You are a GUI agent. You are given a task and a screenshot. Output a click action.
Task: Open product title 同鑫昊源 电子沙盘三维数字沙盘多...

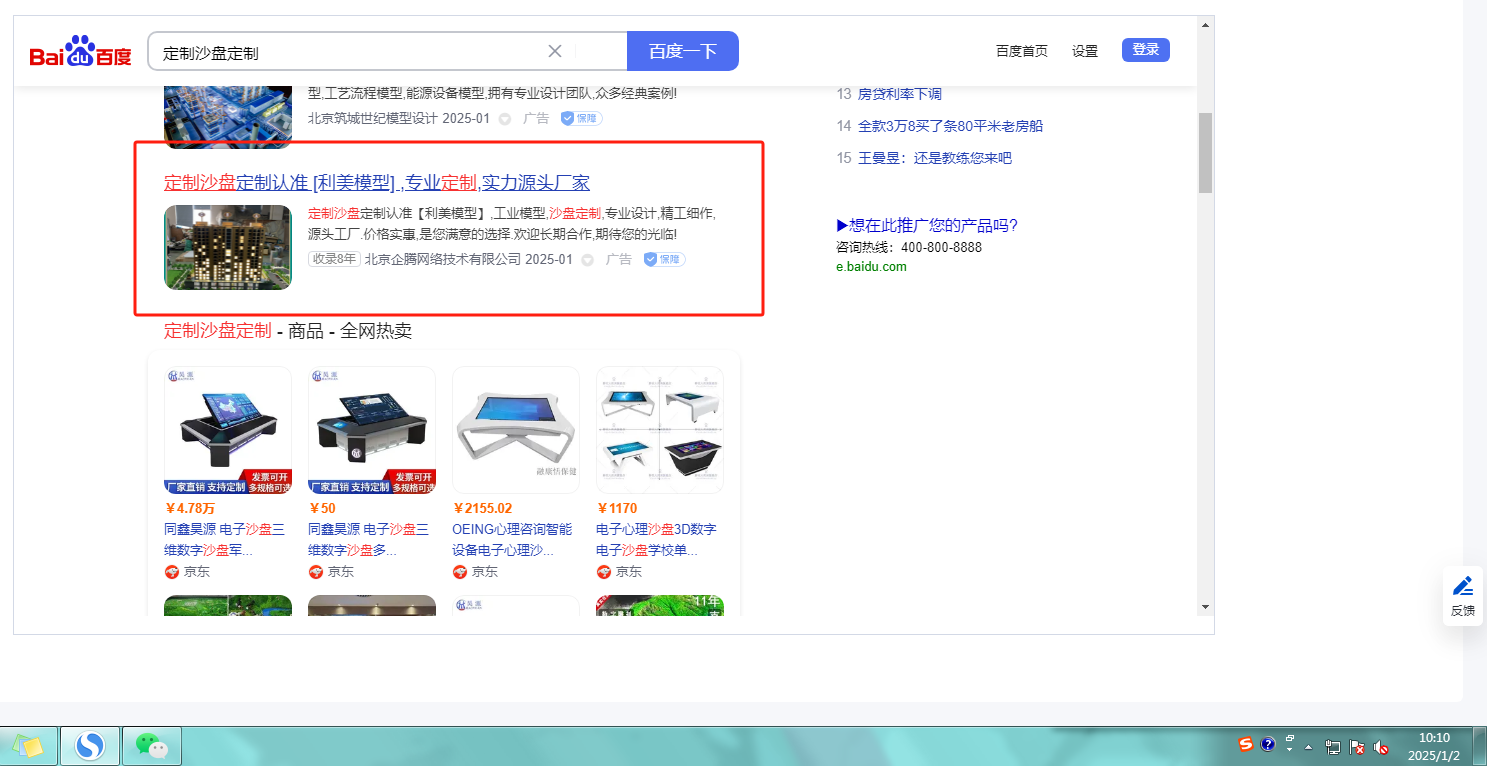coord(368,540)
